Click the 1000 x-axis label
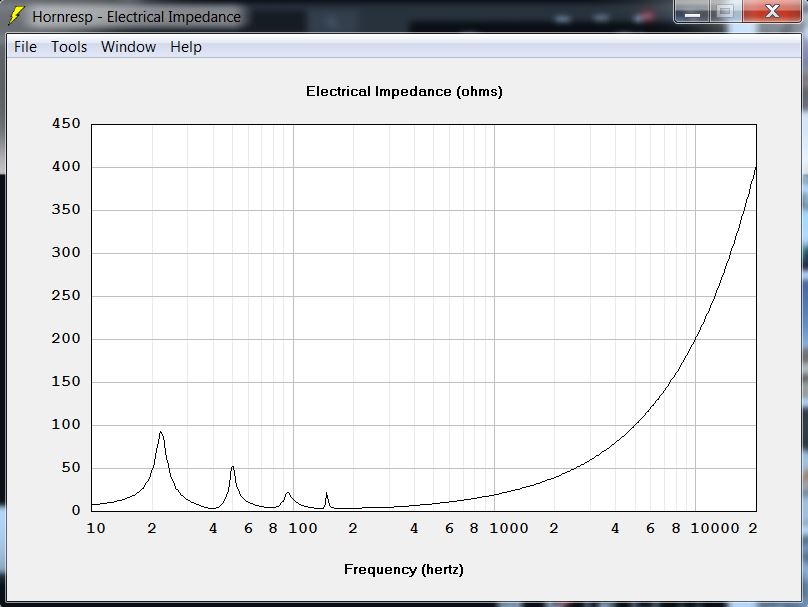The height and width of the screenshot is (607, 808). 509,528
